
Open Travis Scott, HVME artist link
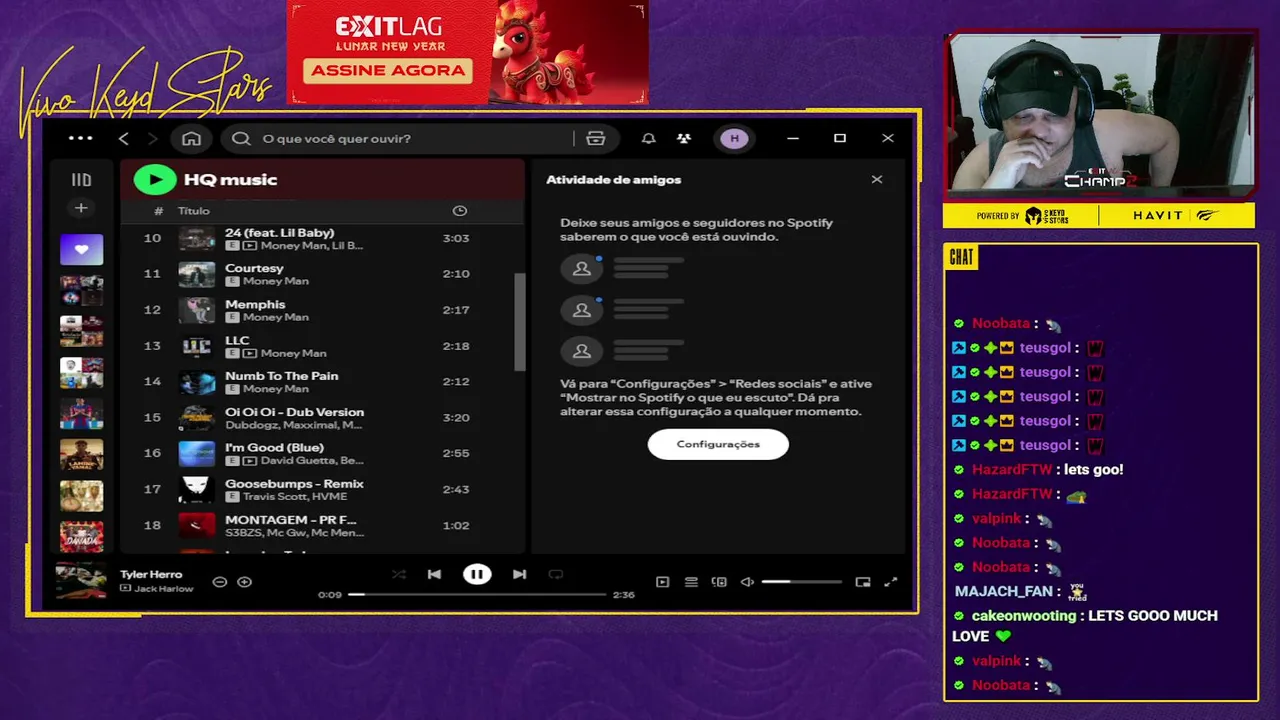coord(295,497)
